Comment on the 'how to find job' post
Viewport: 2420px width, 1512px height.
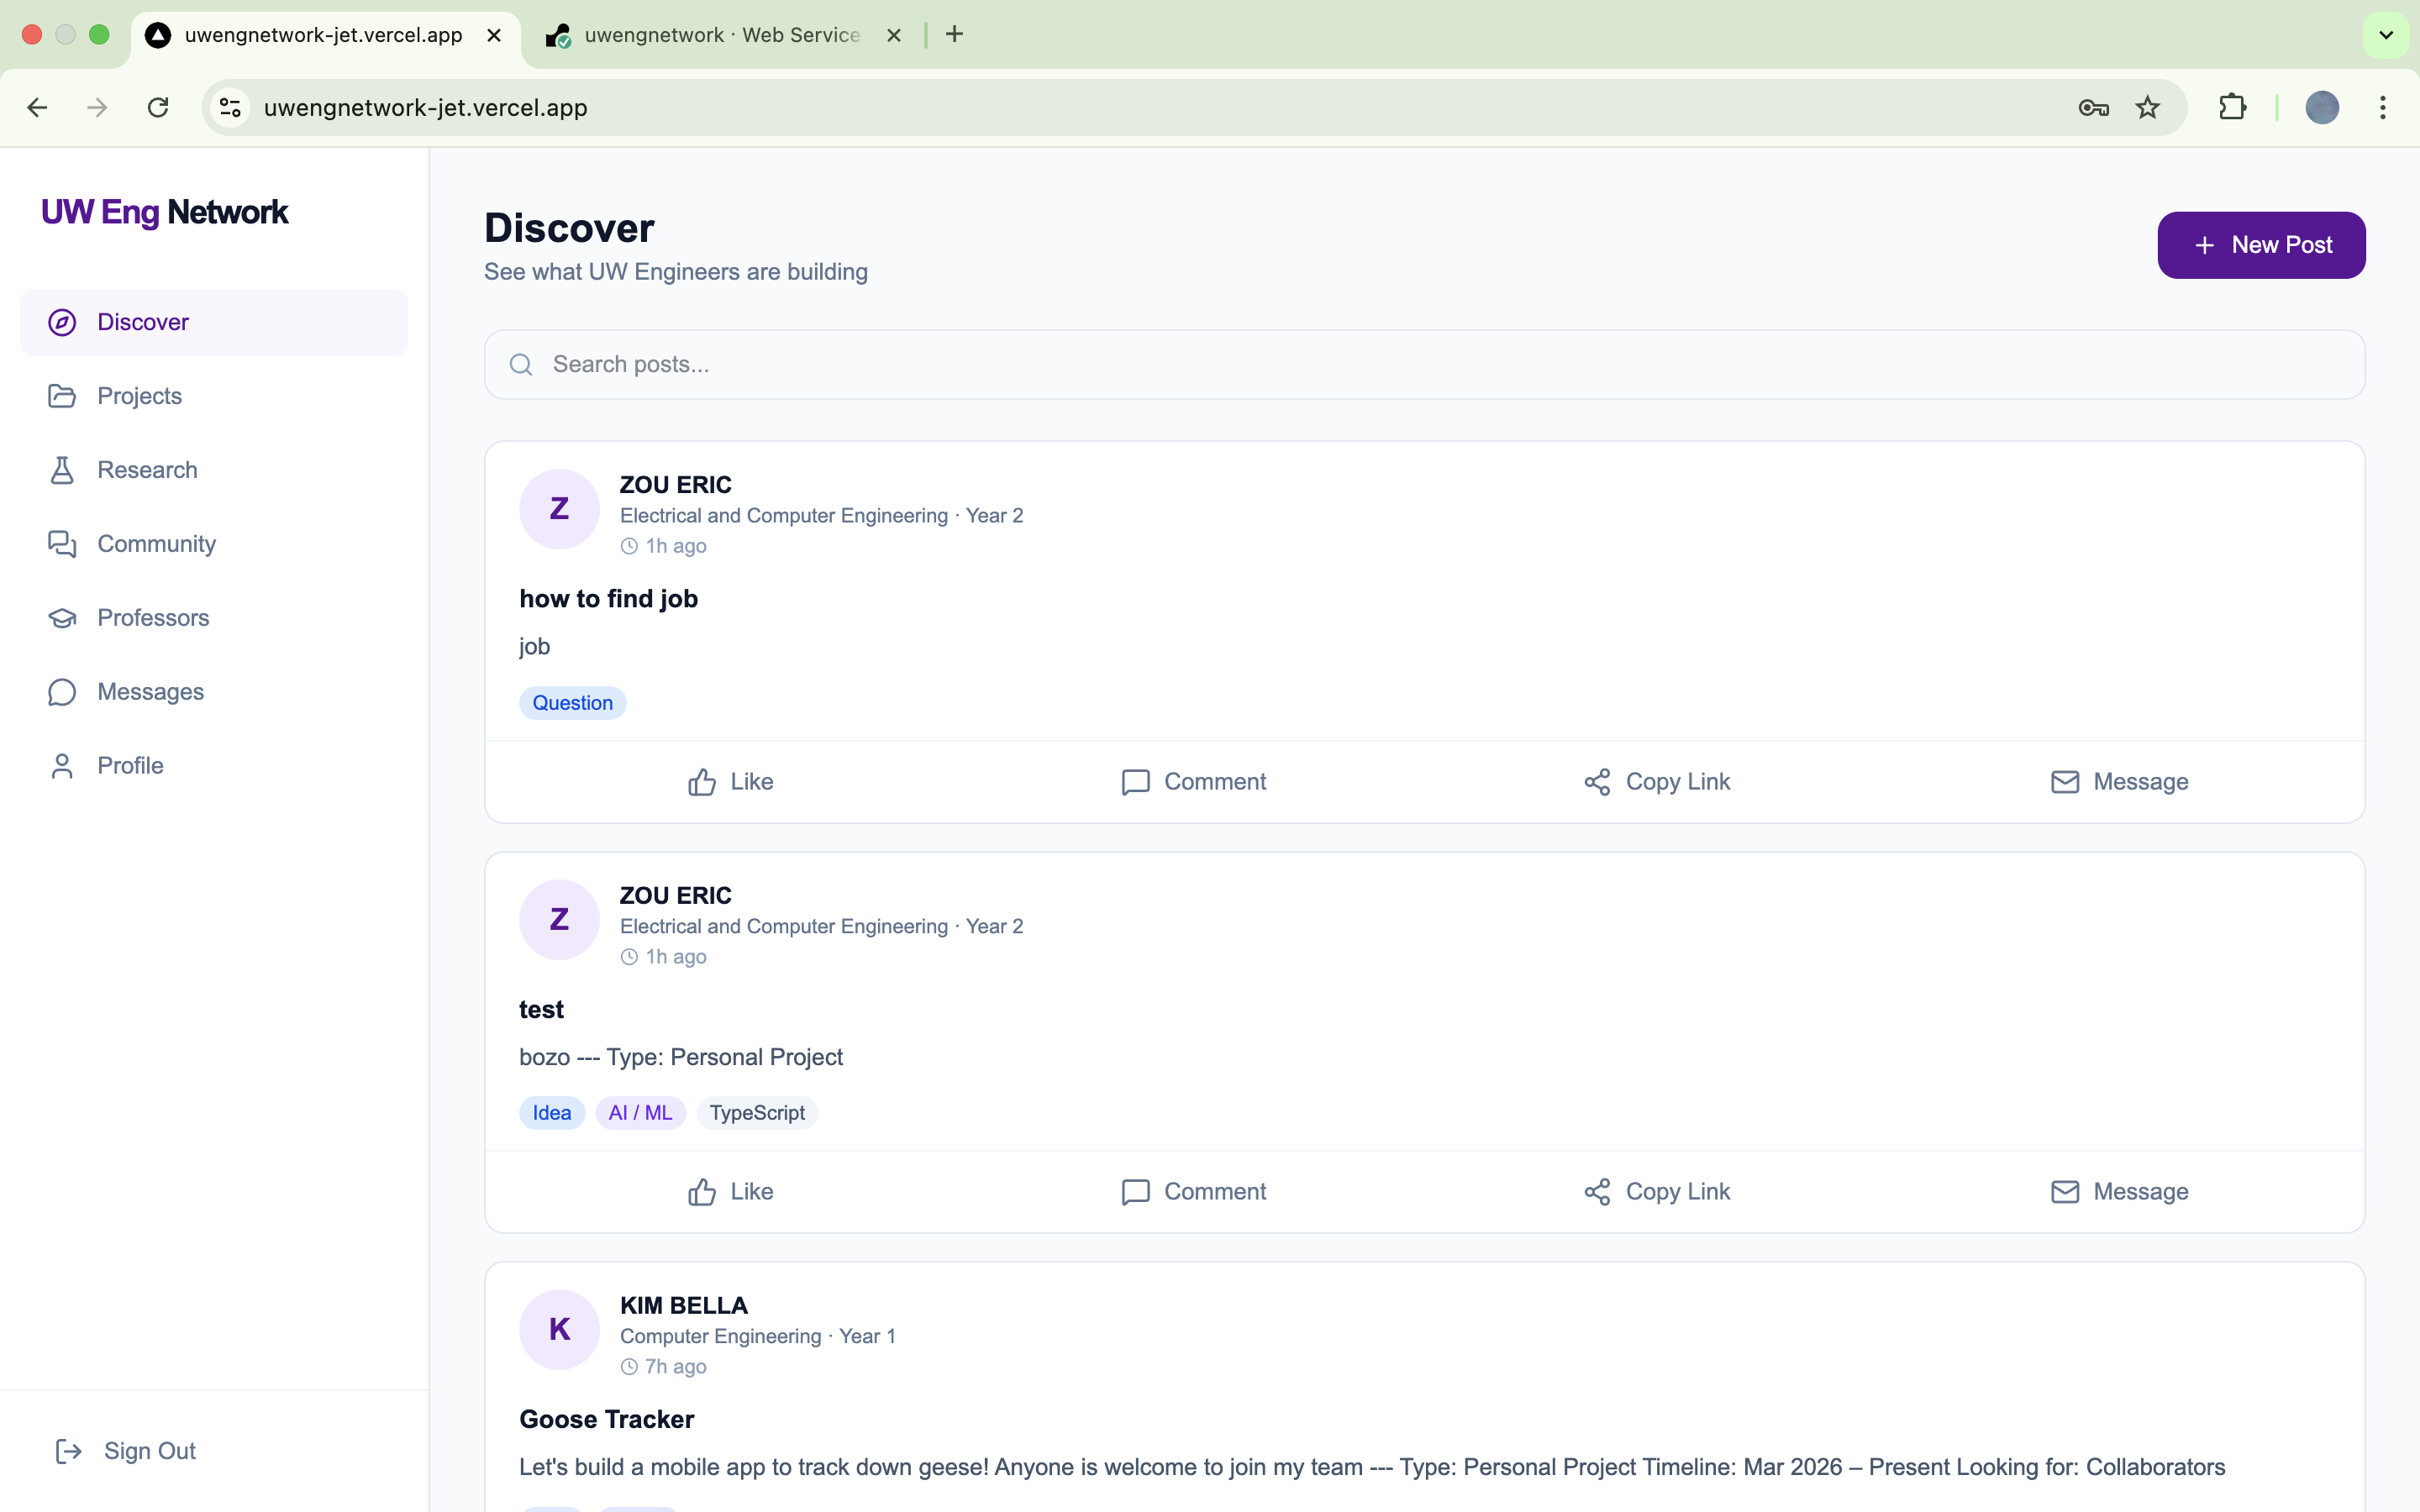click(1193, 782)
